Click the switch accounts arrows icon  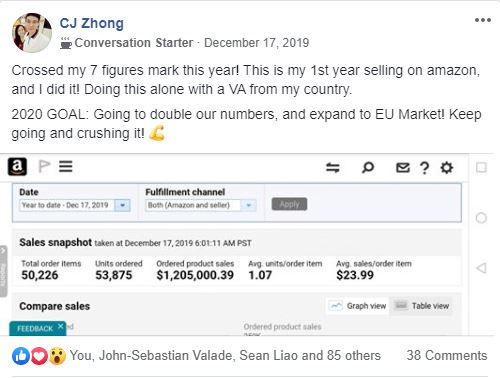click(x=333, y=167)
